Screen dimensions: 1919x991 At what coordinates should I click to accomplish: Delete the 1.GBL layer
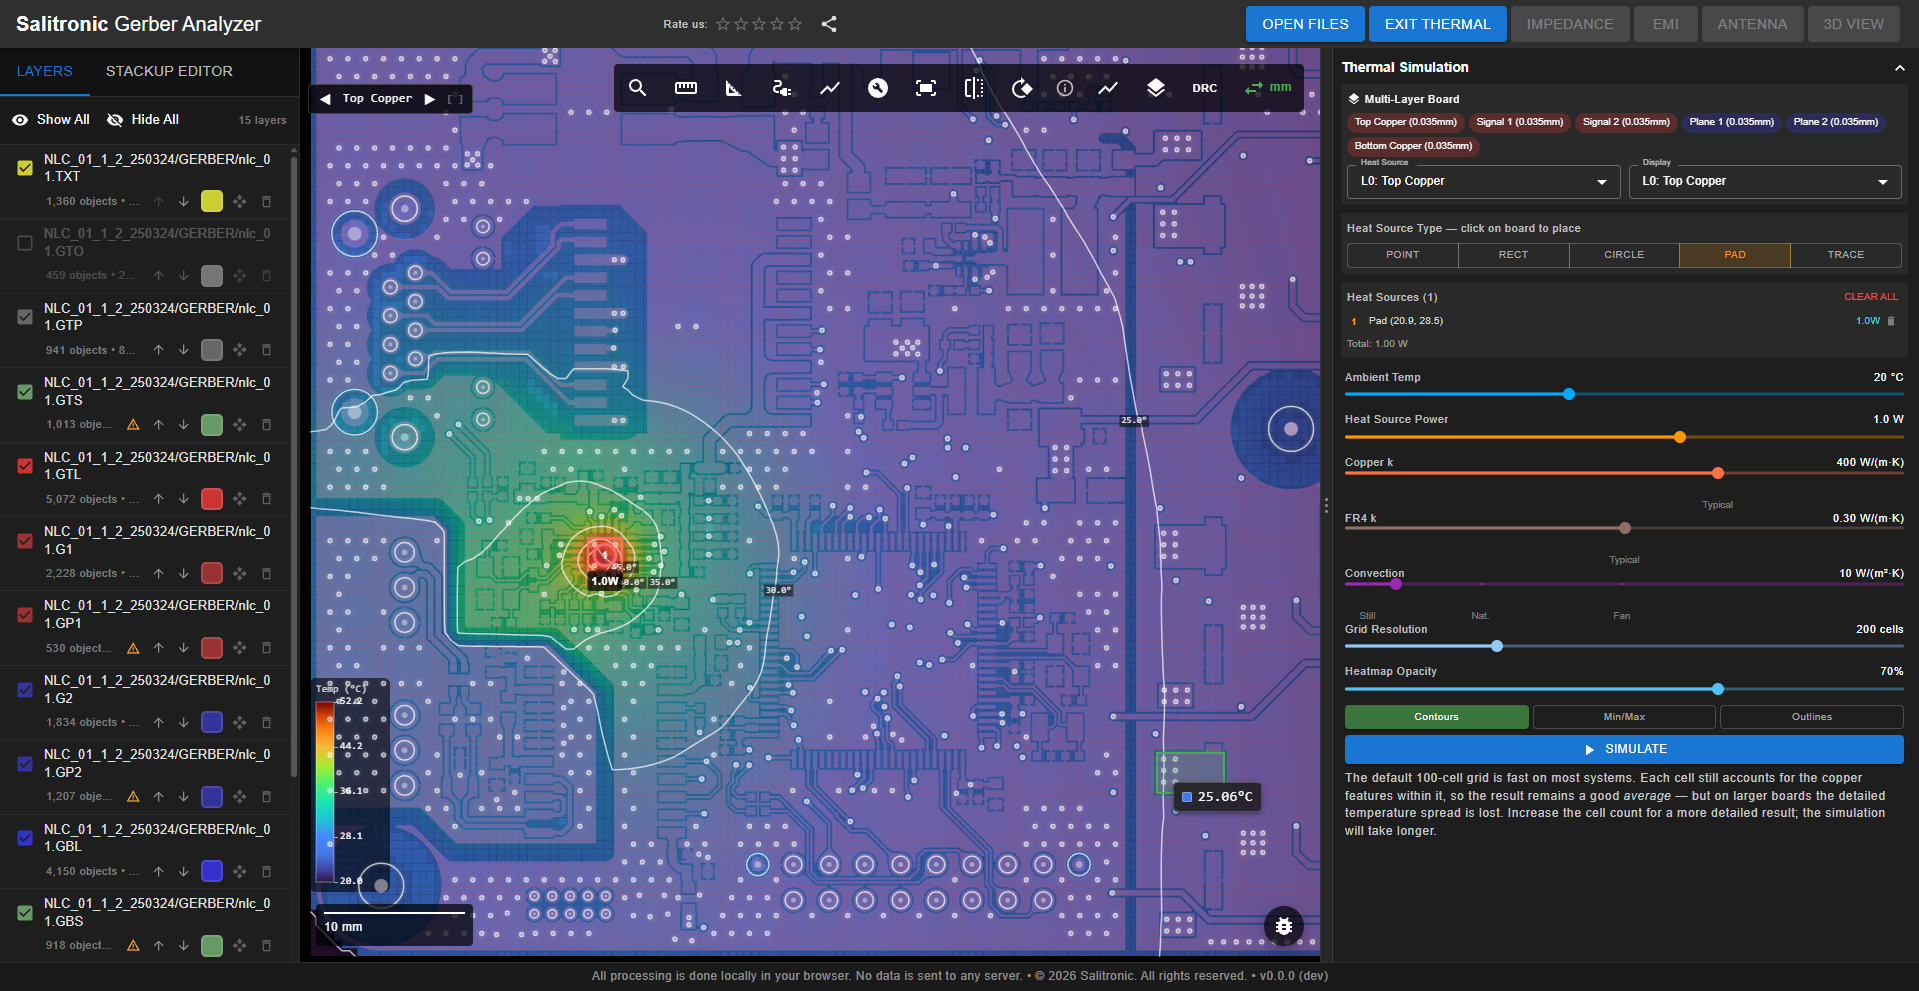tap(266, 871)
